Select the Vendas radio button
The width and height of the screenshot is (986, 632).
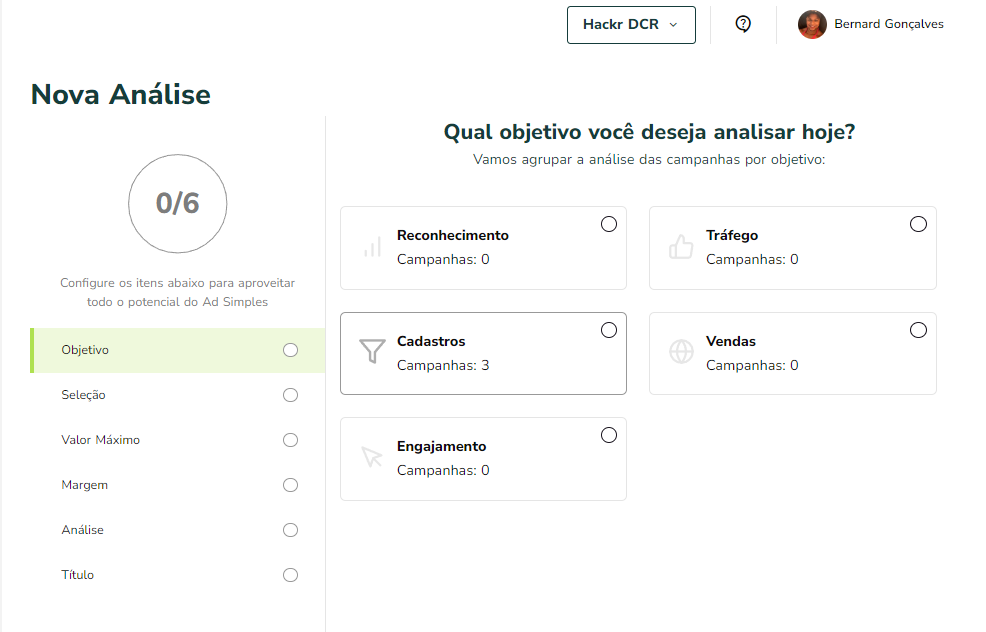[918, 330]
